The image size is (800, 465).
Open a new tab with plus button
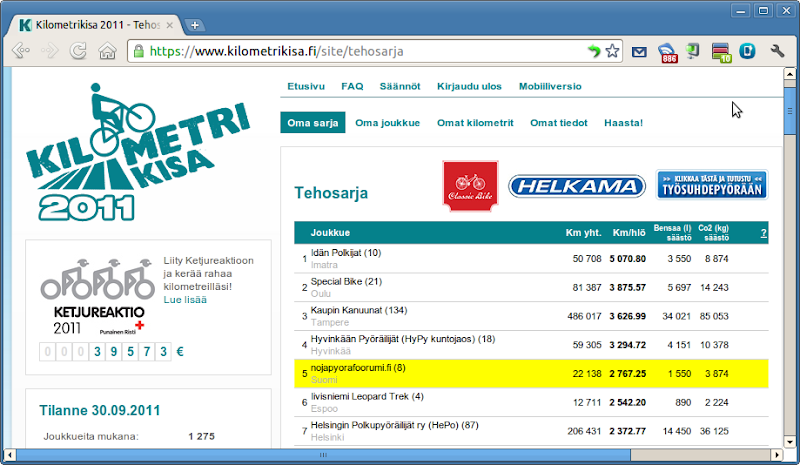point(194,25)
